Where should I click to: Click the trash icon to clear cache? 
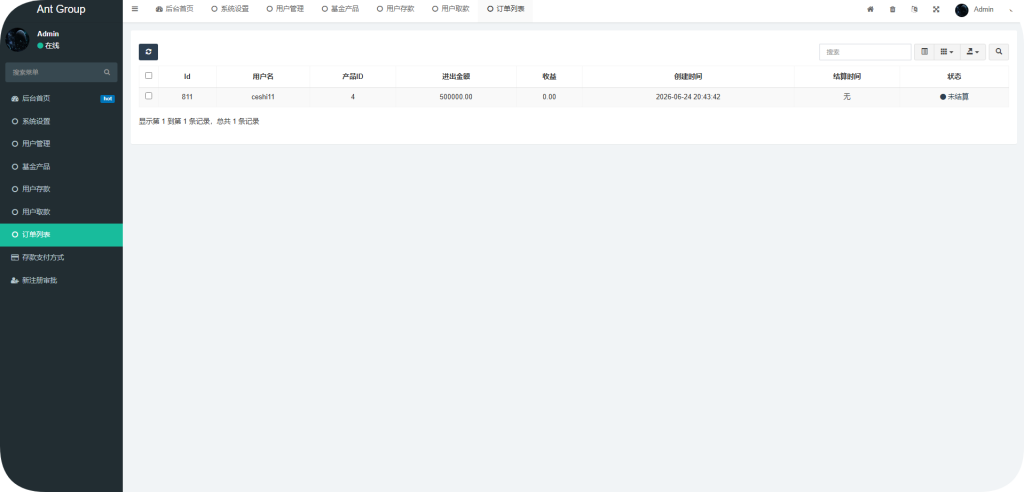(x=892, y=9)
